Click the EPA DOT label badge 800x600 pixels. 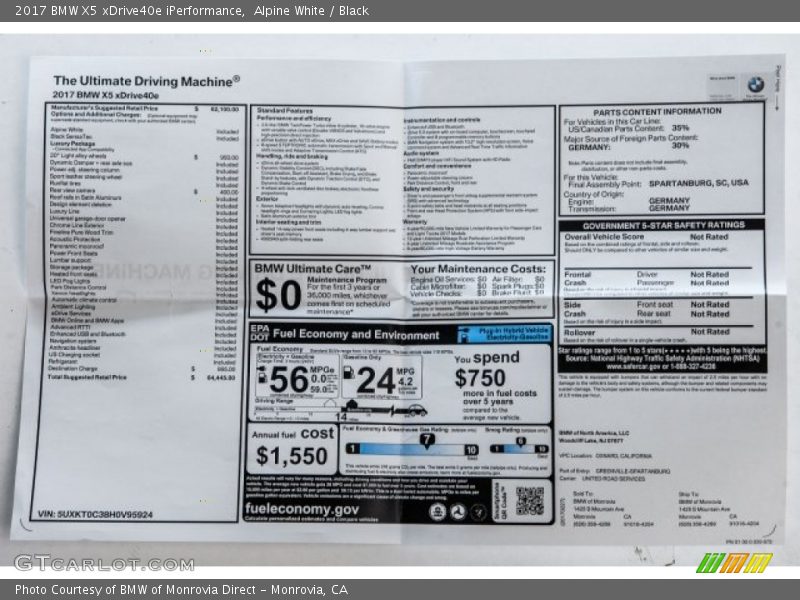pos(260,333)
